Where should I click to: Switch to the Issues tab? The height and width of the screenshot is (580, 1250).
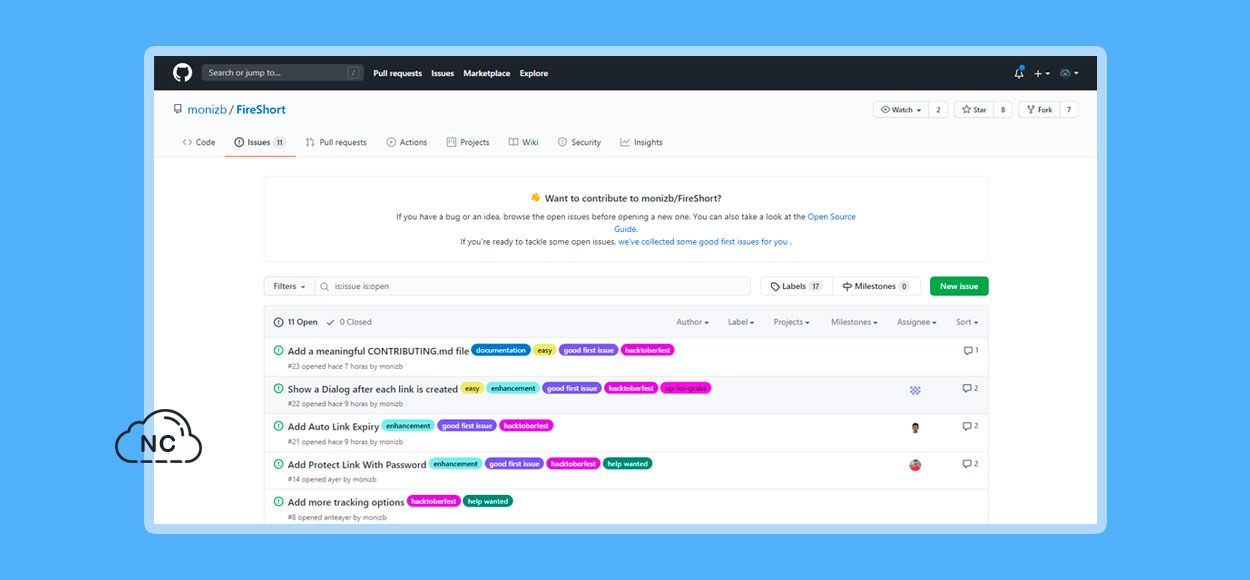click(260, 142)
